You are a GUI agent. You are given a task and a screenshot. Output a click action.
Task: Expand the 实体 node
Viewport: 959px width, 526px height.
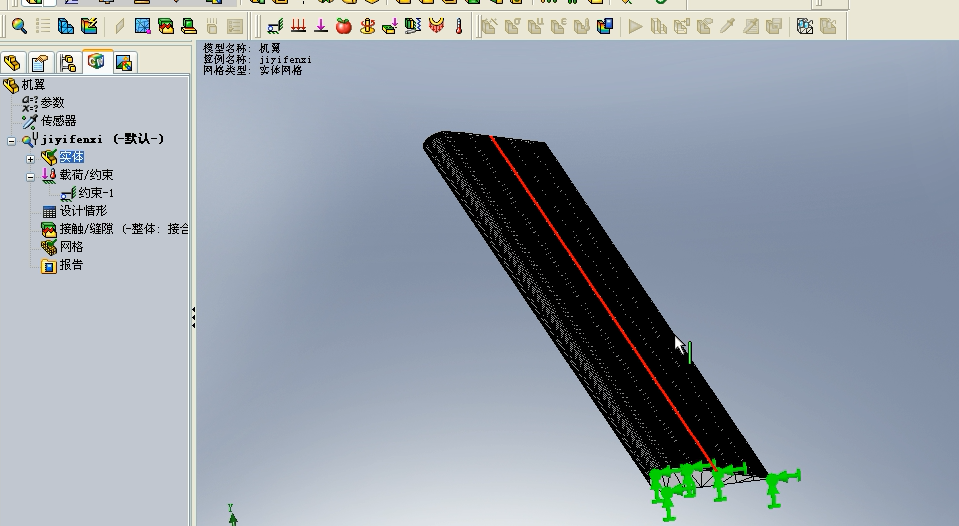[x=31, y=159]
